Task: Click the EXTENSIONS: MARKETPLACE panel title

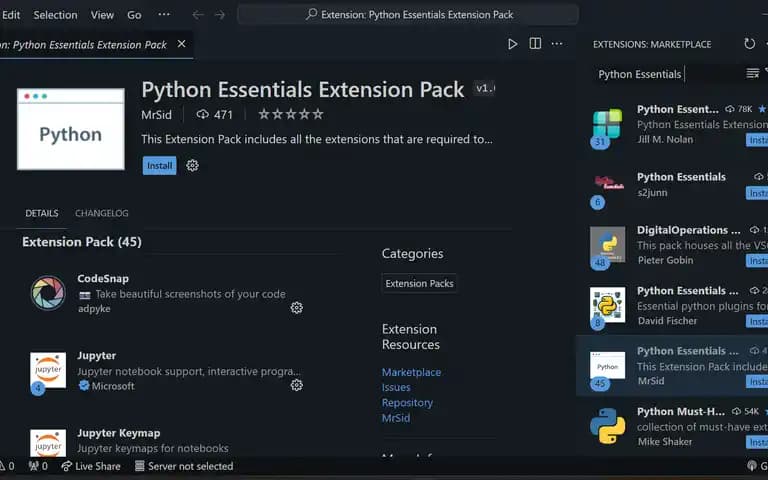Action: [x=652, y=44]
